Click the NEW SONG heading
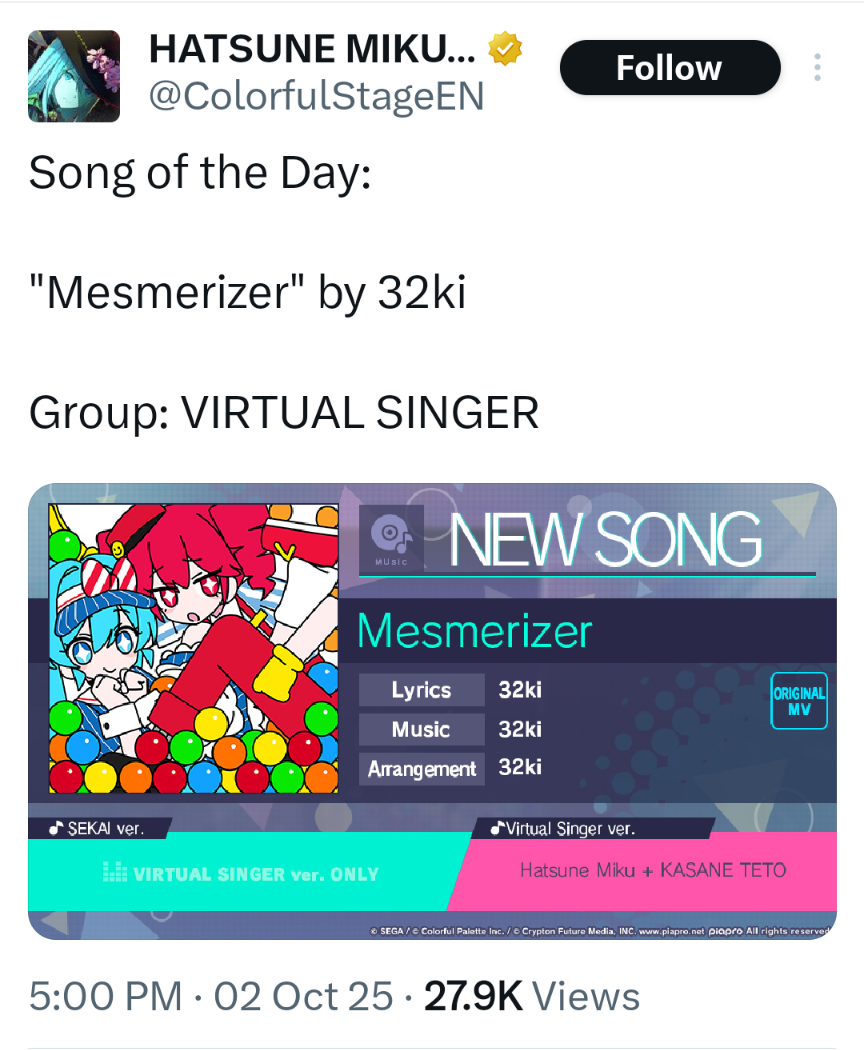This screenshot has height=1050, width=864. tap(605, 539)
